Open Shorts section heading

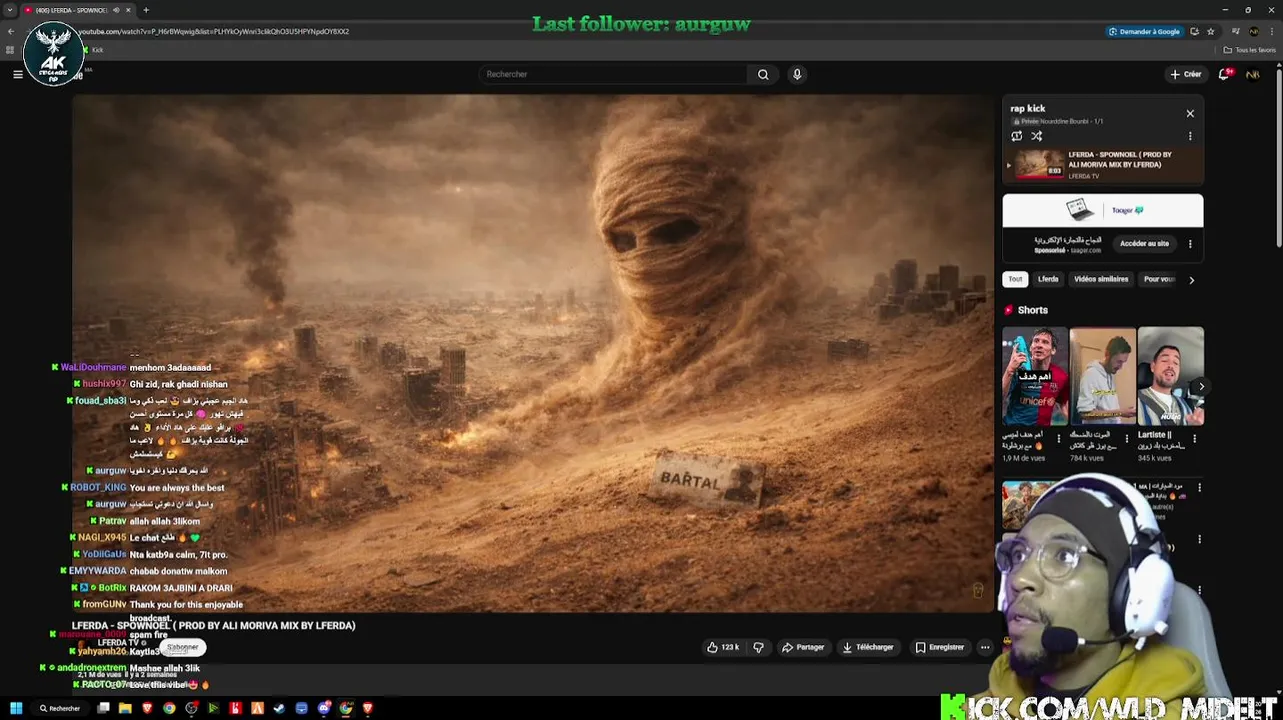pyautogui.click(x=1033, y=310)
